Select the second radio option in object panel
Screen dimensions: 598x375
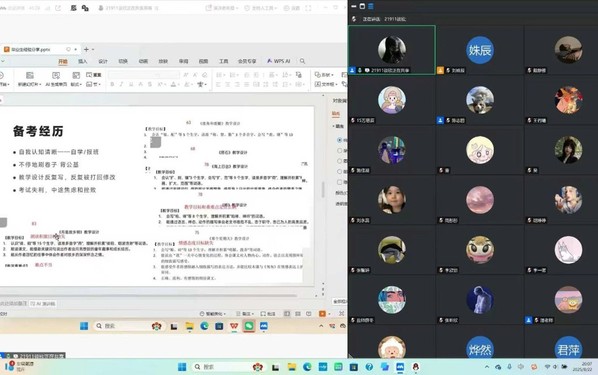pos(339,151)
